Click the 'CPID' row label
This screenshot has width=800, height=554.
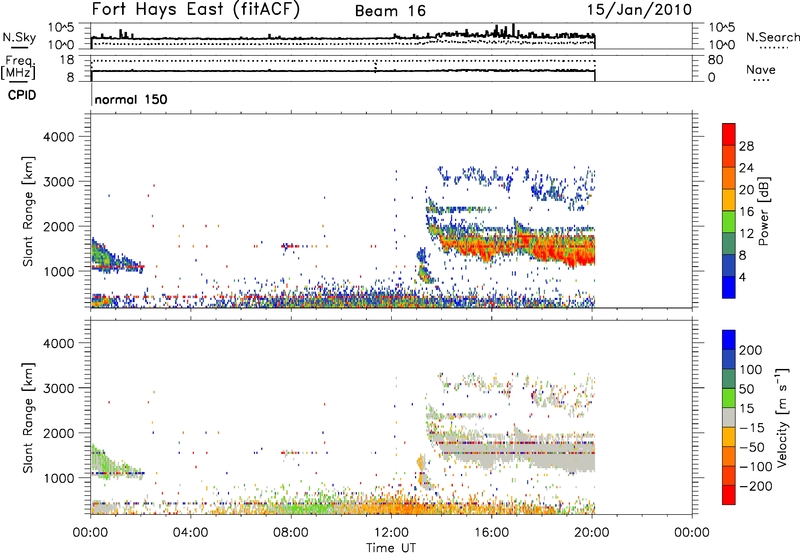22,95
